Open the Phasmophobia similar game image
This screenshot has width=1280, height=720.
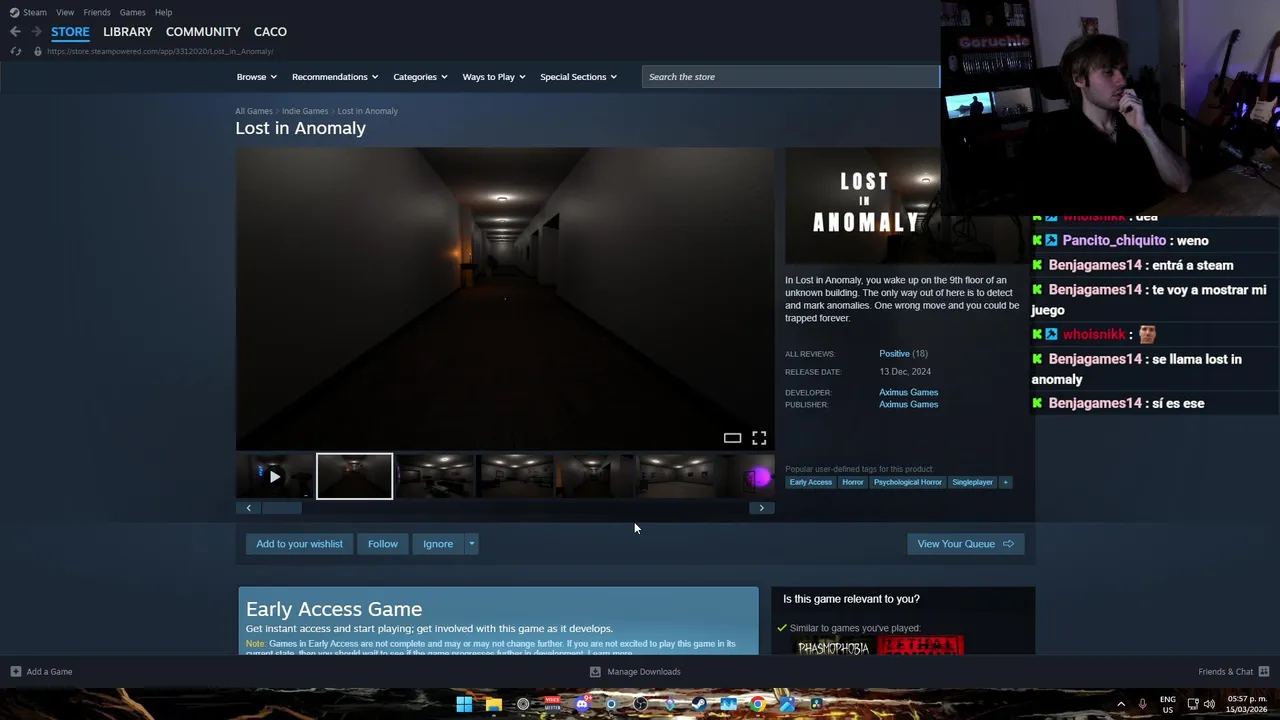(x=833, y=648)
